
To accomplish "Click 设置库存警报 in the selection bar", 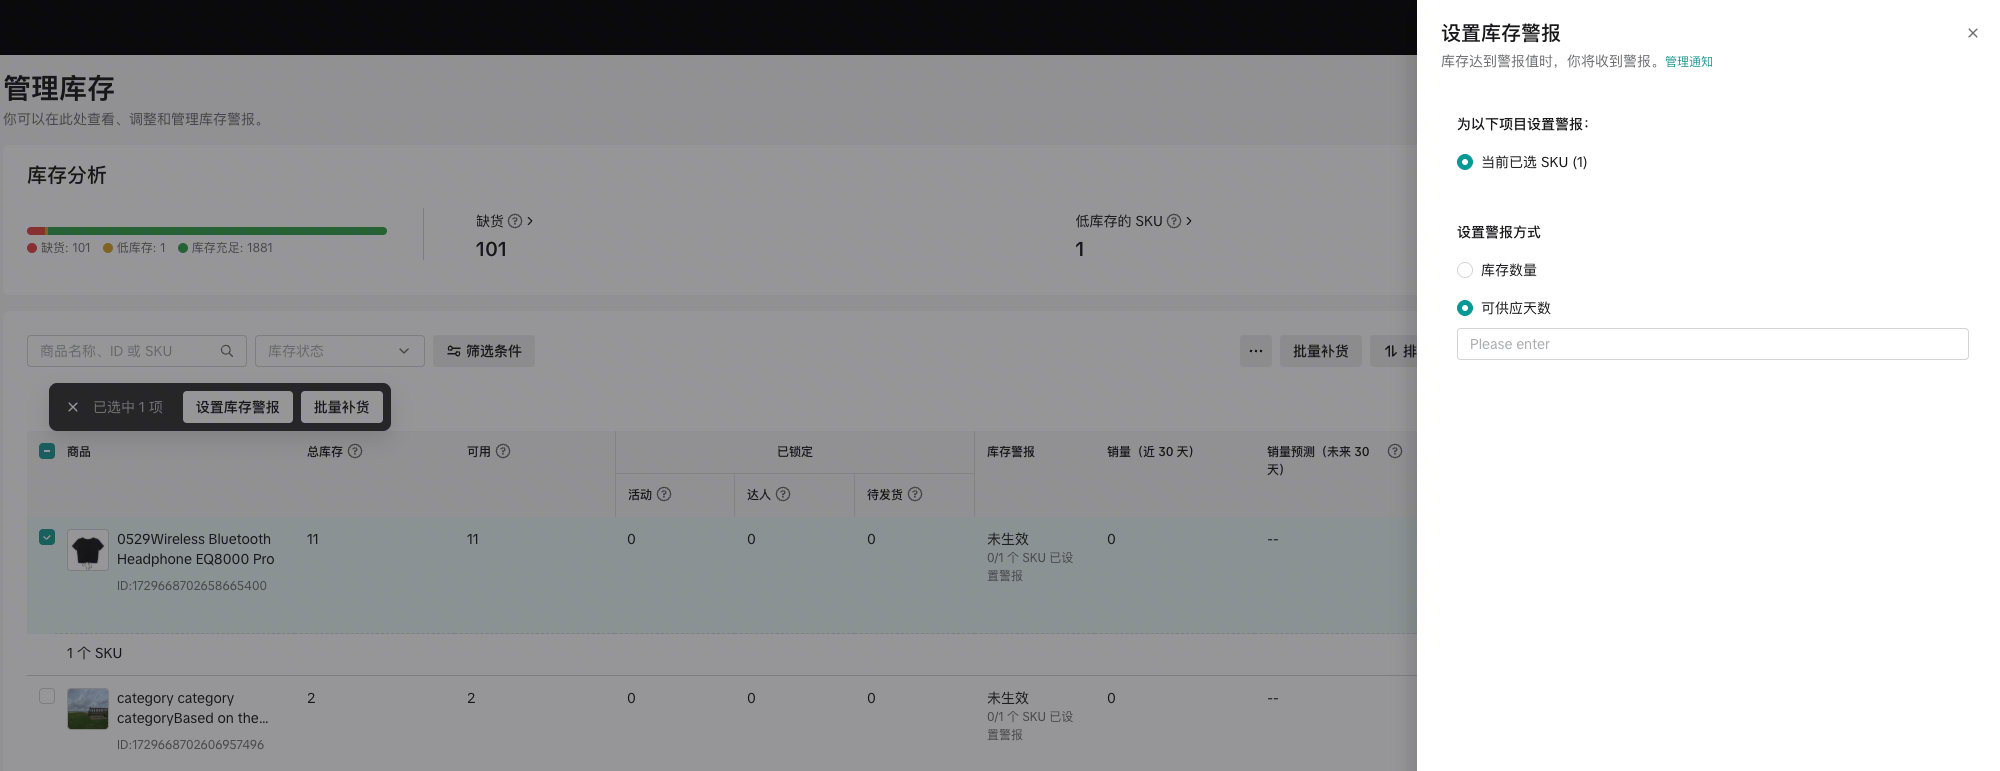I will tap(237, 407).
